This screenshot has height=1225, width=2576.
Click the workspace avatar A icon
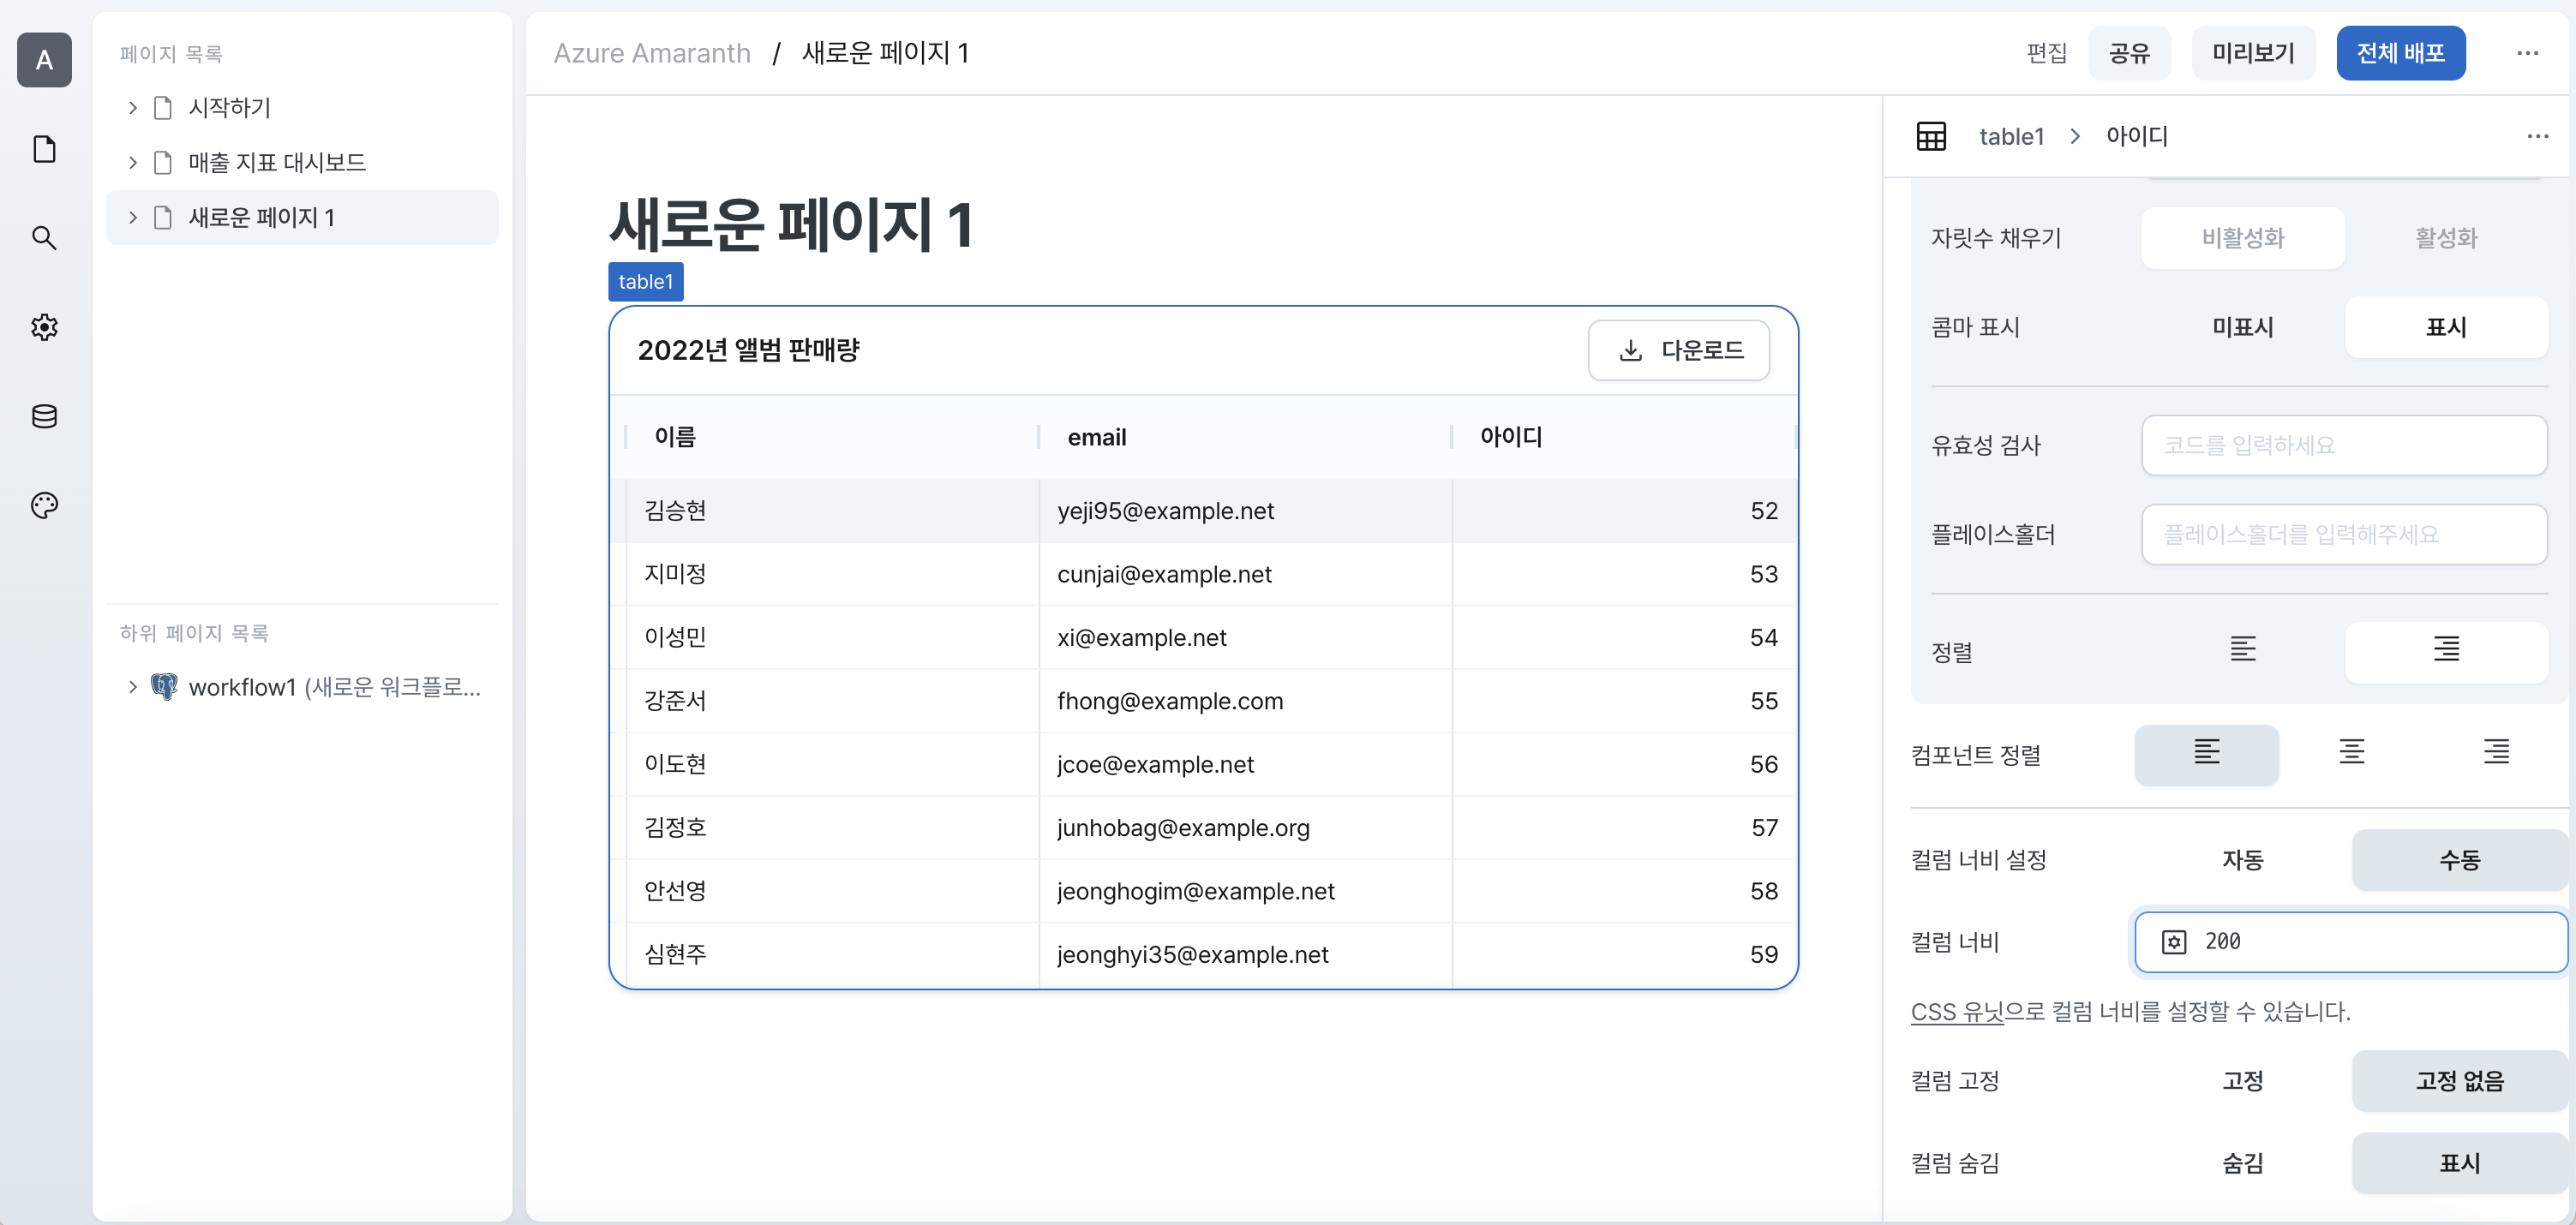point(44,60)
